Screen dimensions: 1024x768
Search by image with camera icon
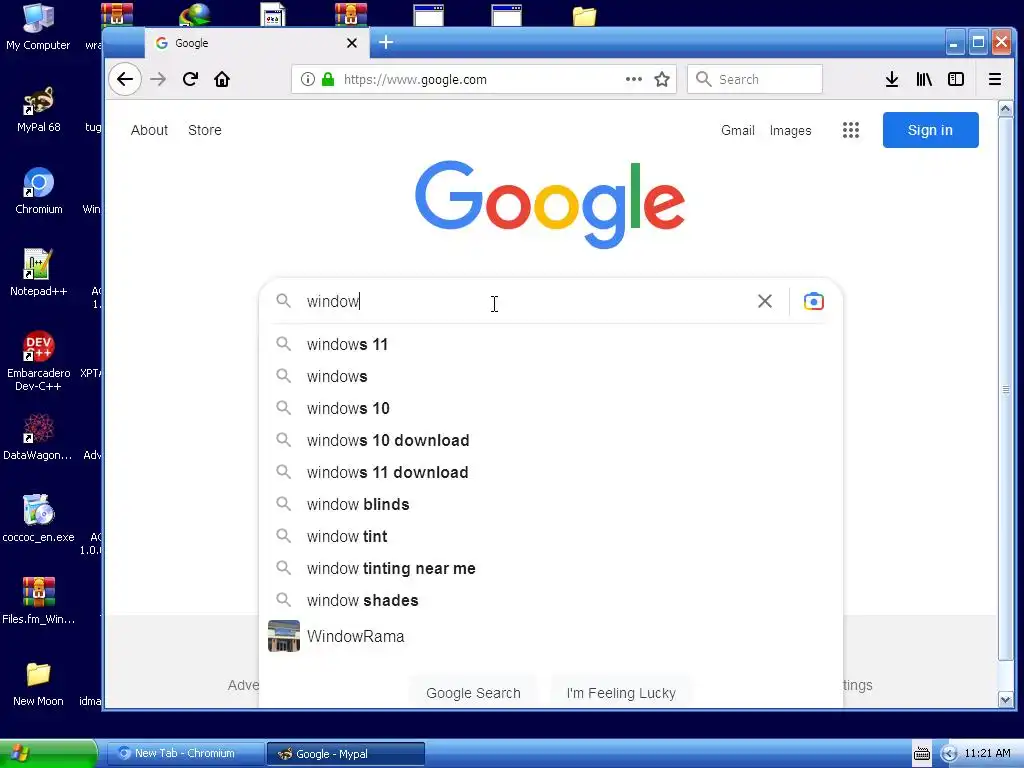814,301
